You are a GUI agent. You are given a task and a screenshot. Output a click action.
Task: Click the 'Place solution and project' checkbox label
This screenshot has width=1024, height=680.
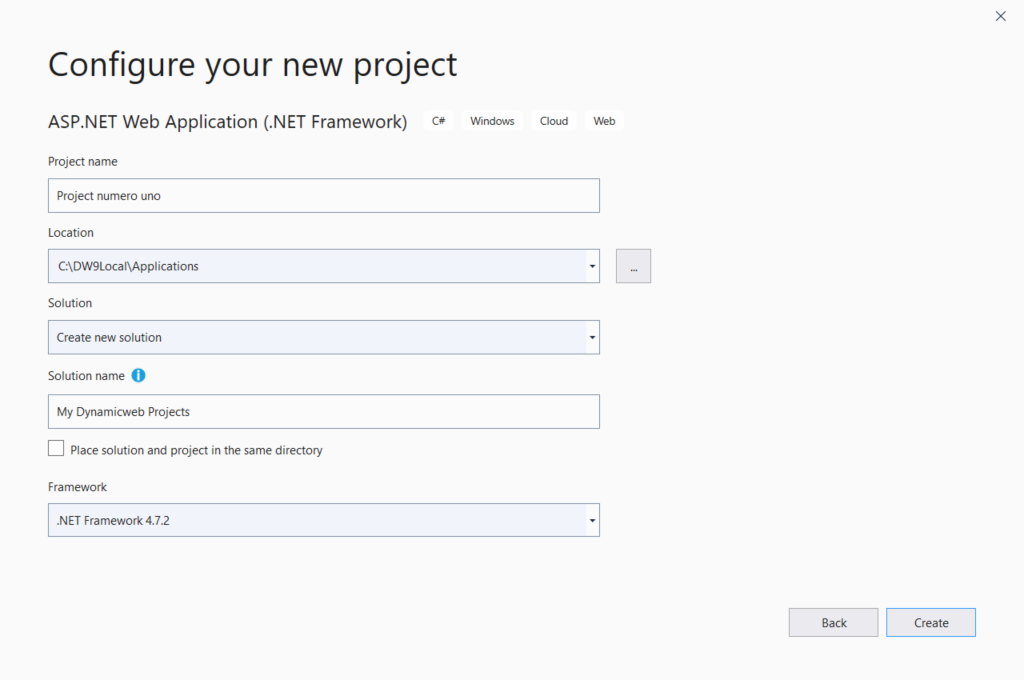pos(196,450)
